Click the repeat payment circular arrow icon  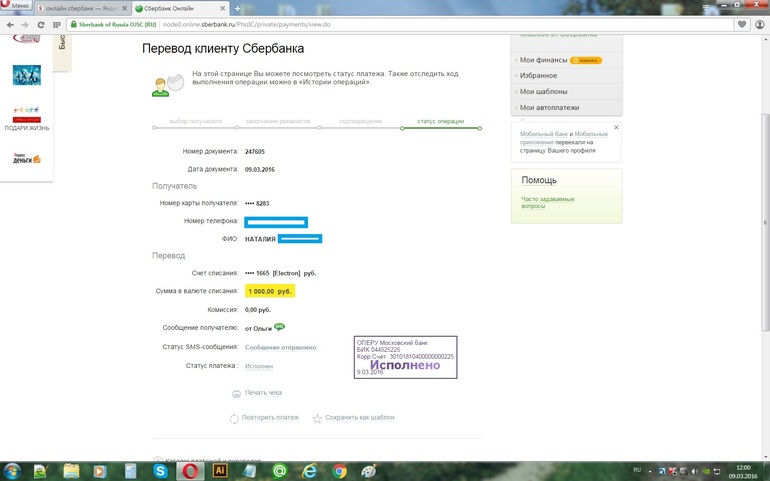(234, 419)
